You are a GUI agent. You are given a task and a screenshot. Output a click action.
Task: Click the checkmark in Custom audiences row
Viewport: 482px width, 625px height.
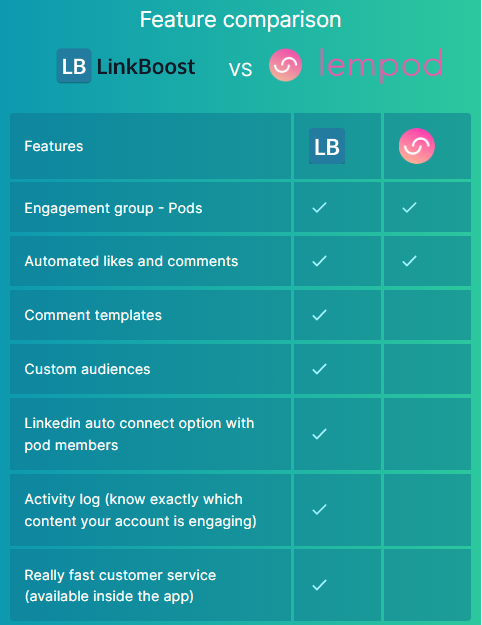pos(319,369)
